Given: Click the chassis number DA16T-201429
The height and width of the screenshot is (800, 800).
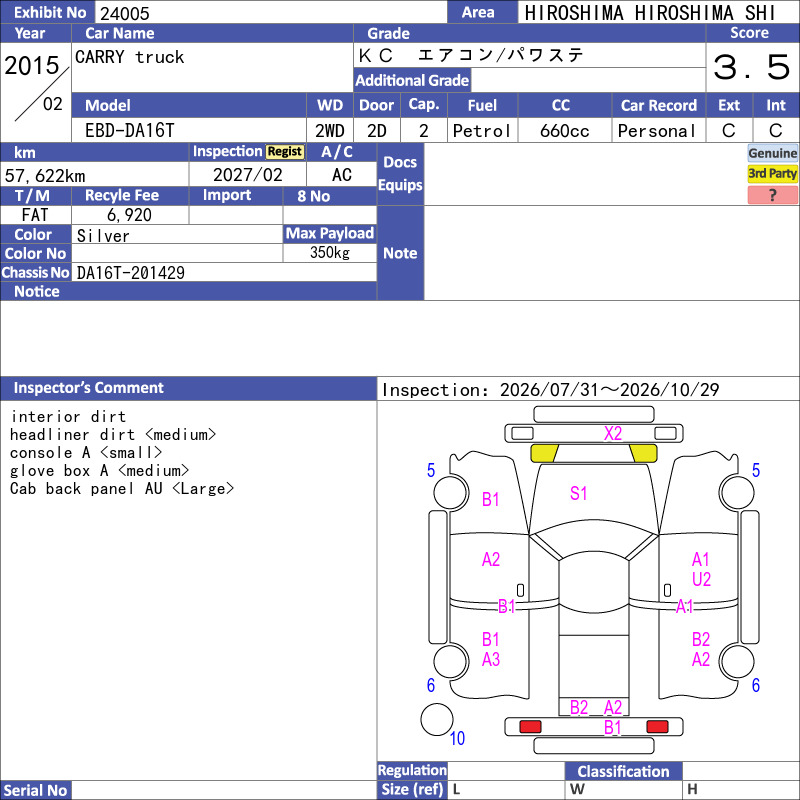Looking at the screenshot, I should coord(131,273).
